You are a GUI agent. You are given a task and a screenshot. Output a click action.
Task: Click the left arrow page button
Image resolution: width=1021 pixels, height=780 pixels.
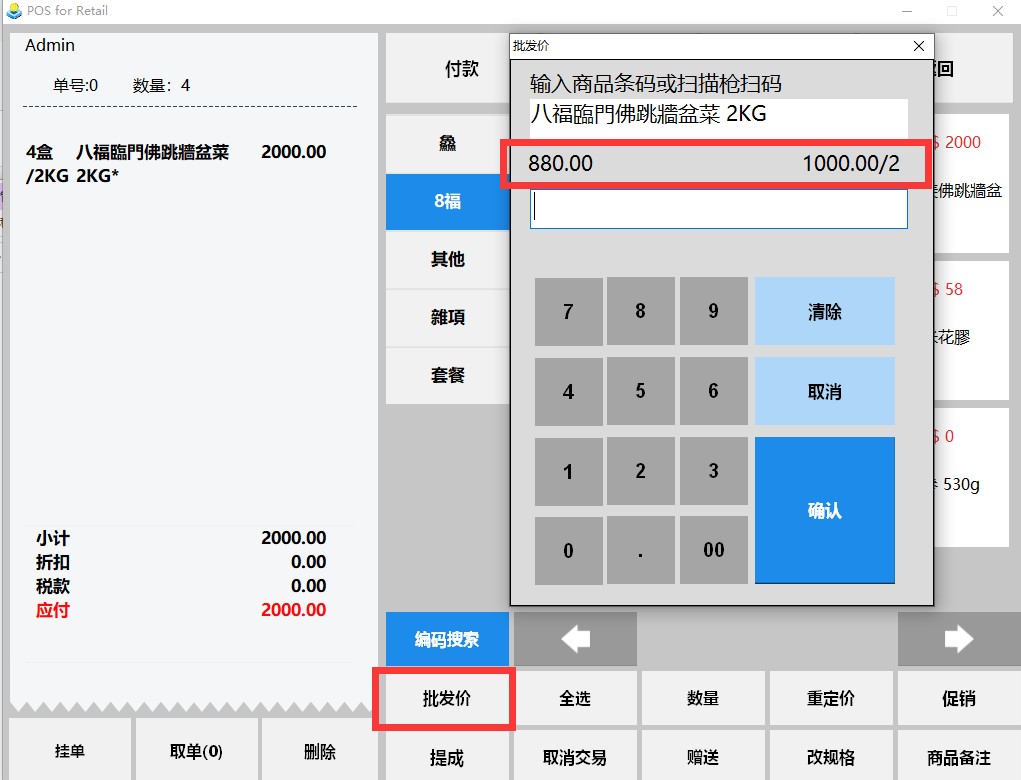click(x=575, y=639)
